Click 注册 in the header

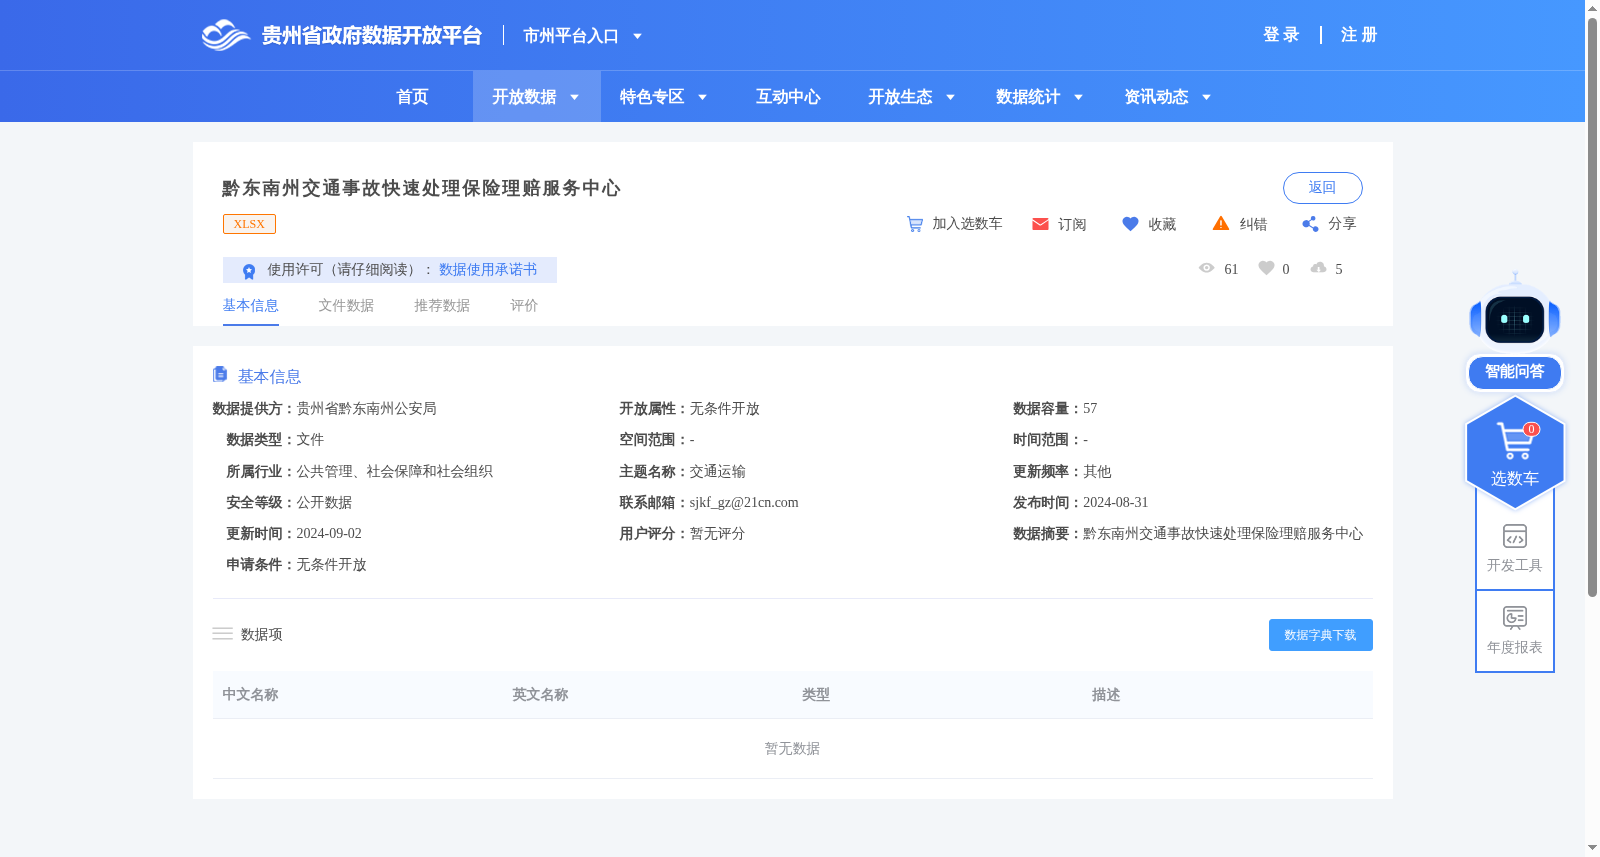[x=1359, y=35]
